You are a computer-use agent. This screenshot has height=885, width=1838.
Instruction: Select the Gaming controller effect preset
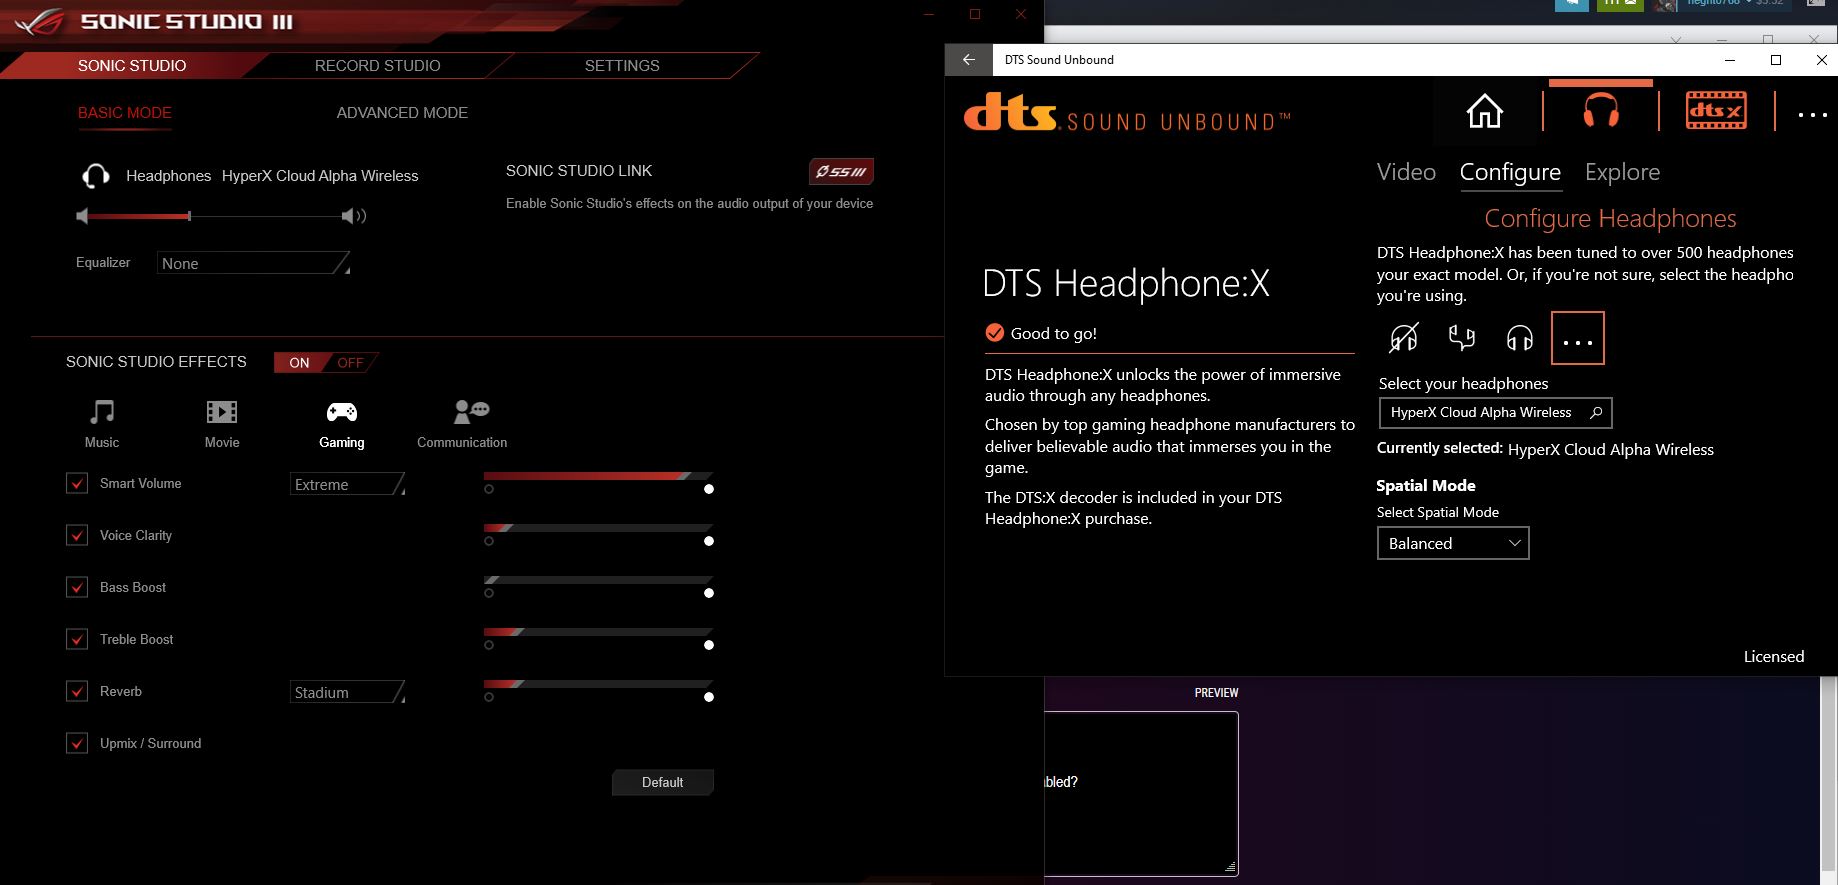point(341,424)
